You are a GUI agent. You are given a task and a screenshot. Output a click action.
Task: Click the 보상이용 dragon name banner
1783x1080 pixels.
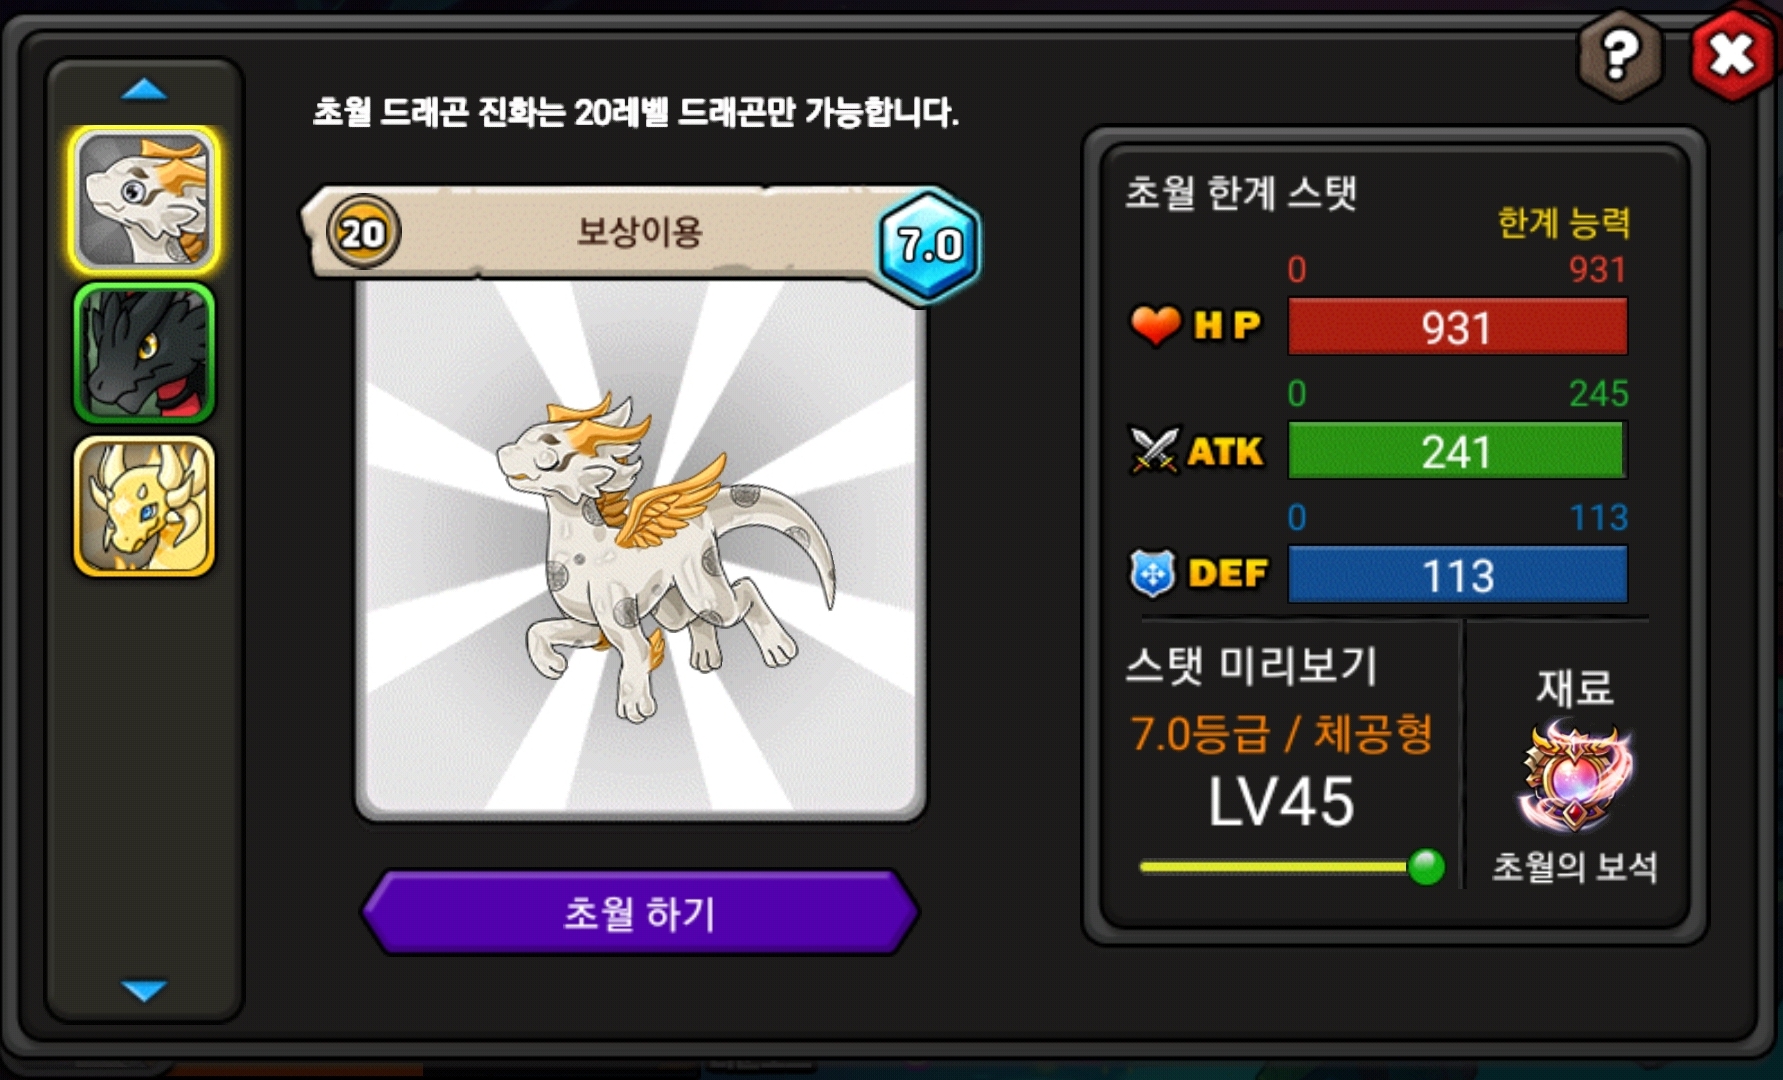638,232
